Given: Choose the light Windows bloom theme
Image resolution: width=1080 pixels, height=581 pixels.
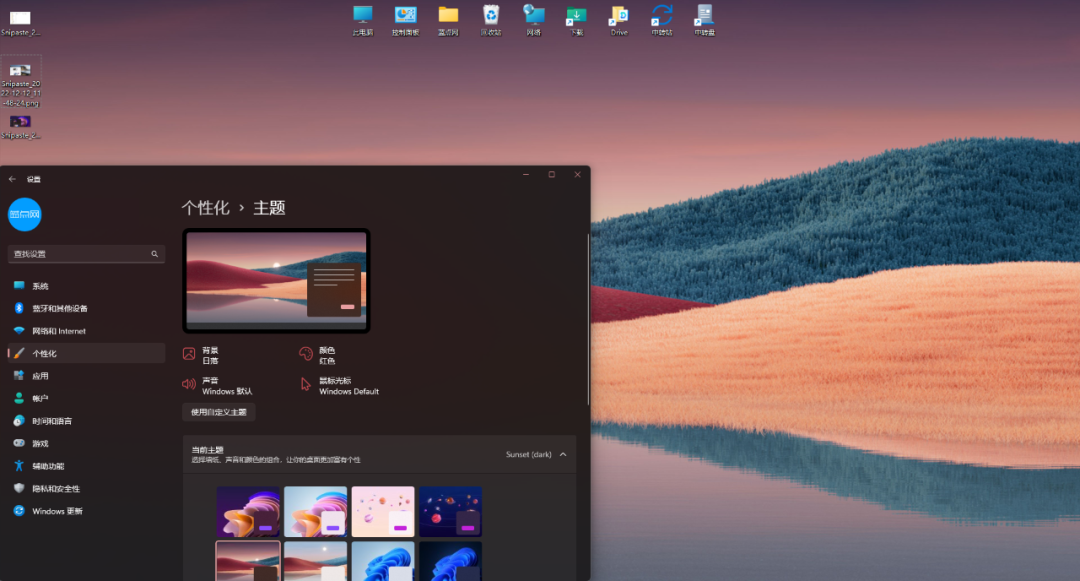Looking at the screenshot, I should 315,511.
